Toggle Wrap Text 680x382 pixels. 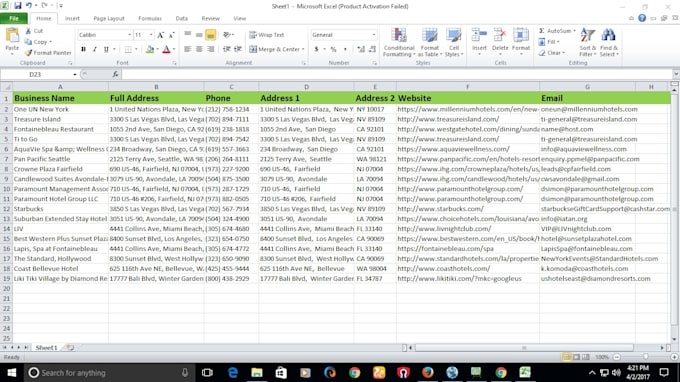tap(267, 35)
